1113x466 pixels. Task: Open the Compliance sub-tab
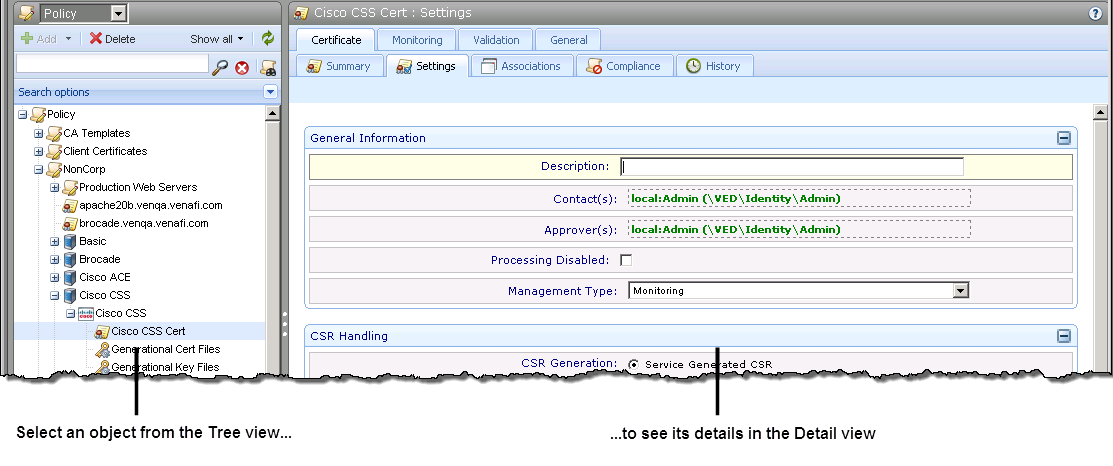(x=623, y=66)
